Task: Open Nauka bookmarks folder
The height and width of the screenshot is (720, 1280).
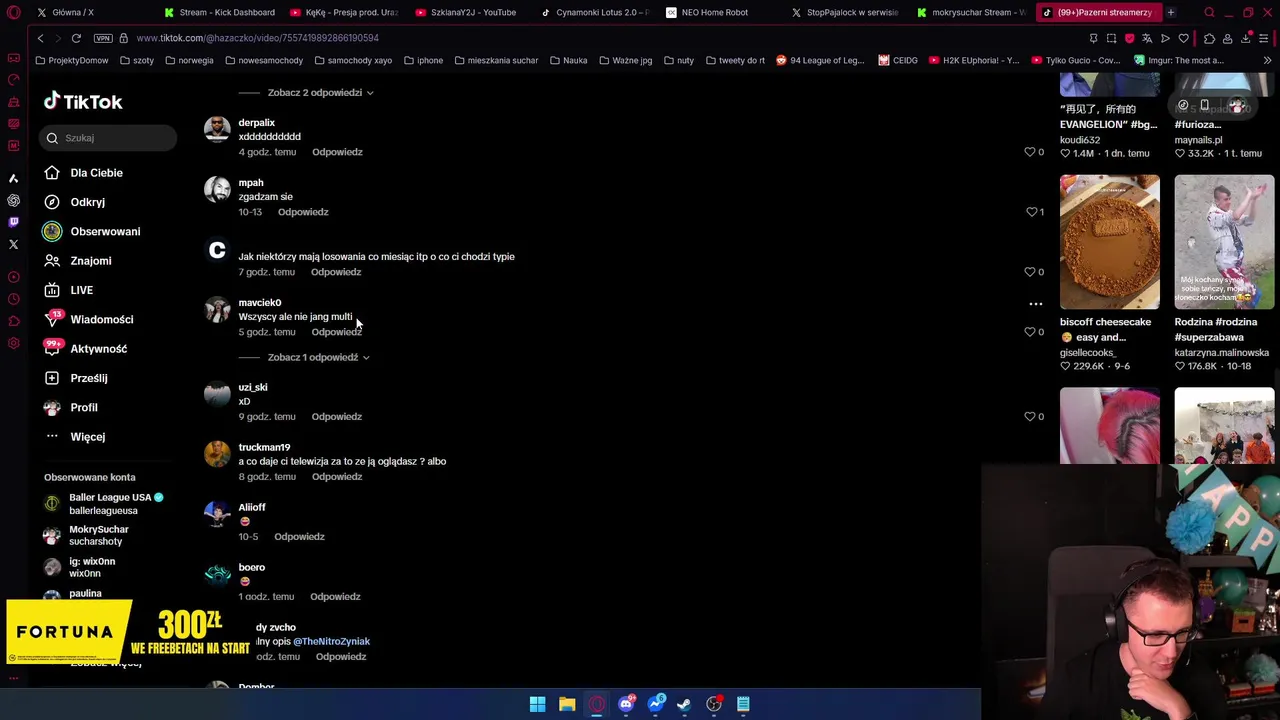Action: click(x=568, y=60)
